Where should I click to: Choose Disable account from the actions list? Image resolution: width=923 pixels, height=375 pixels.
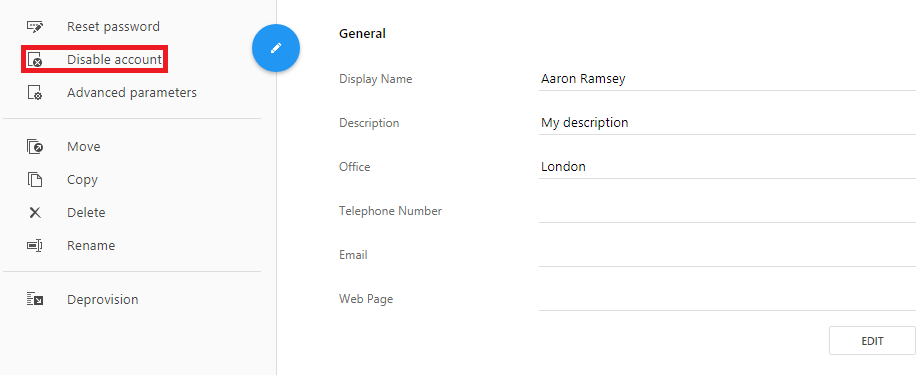(x=114, y=59)
